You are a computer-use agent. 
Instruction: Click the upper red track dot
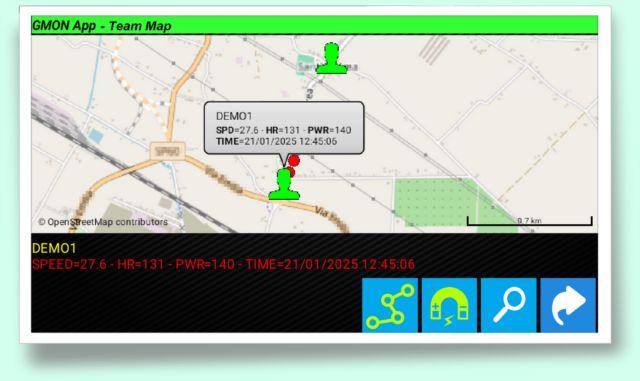(x=293, y=160)
